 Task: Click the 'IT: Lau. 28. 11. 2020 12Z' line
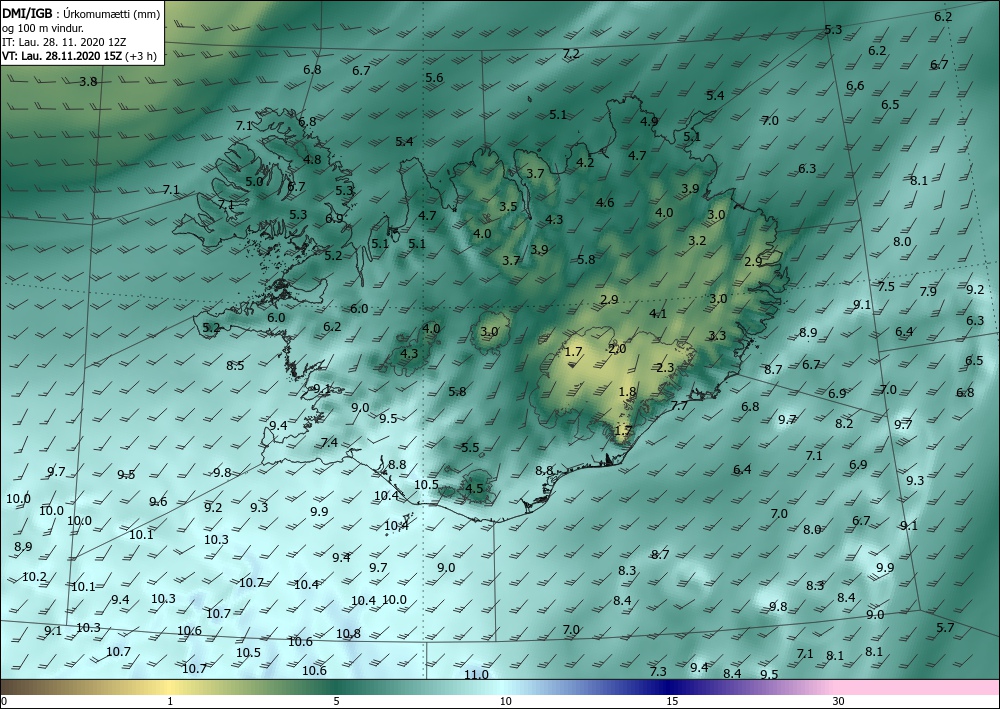[64, 42]
